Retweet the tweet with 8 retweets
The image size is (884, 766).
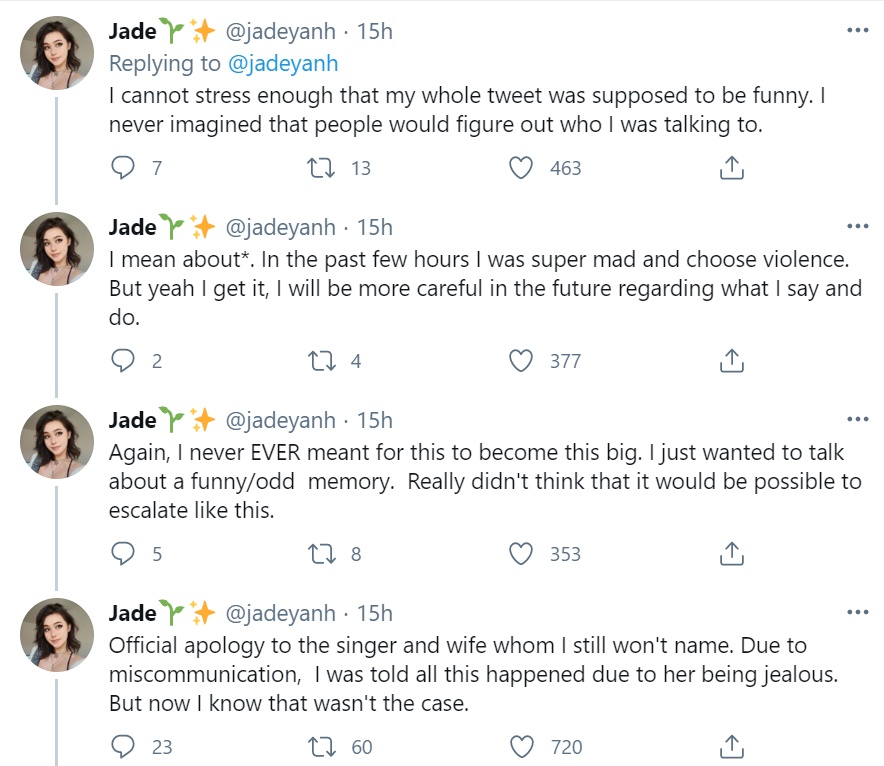coord(321,554)
